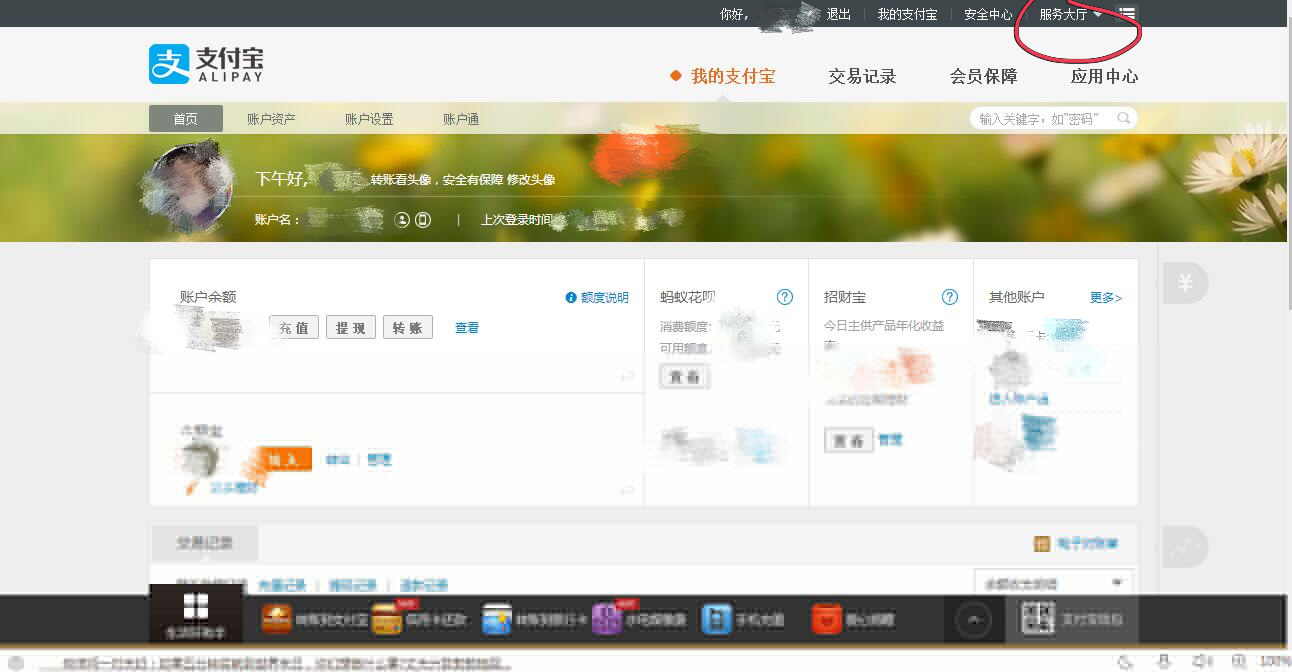Click the red heart-box icon in bottom bar
Screen dimensions: 1292x672
point(826,619)
